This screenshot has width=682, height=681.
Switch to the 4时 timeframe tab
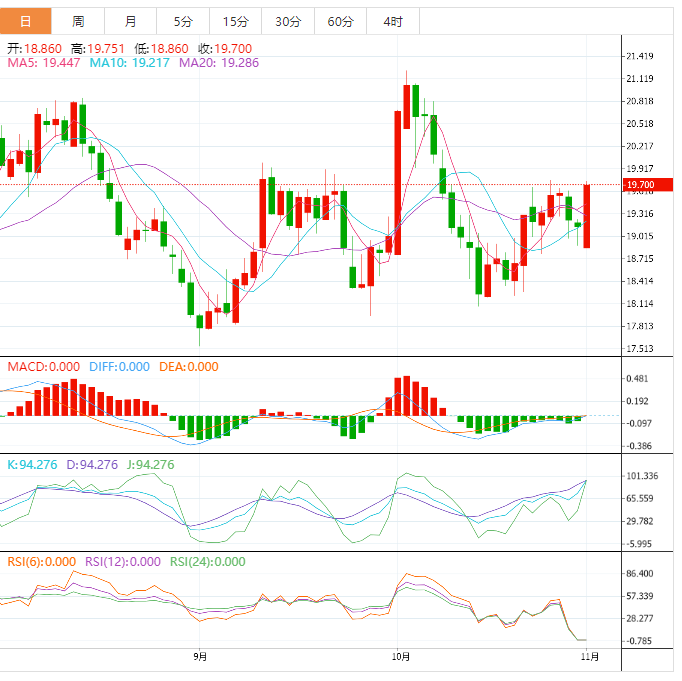[x=393, y=21]
